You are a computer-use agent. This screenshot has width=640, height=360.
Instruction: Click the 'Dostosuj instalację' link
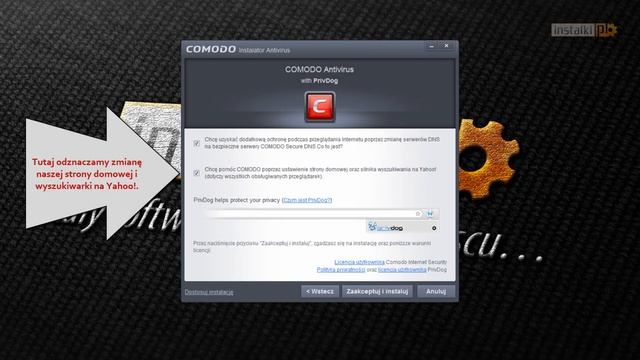(x=209, y=292)
